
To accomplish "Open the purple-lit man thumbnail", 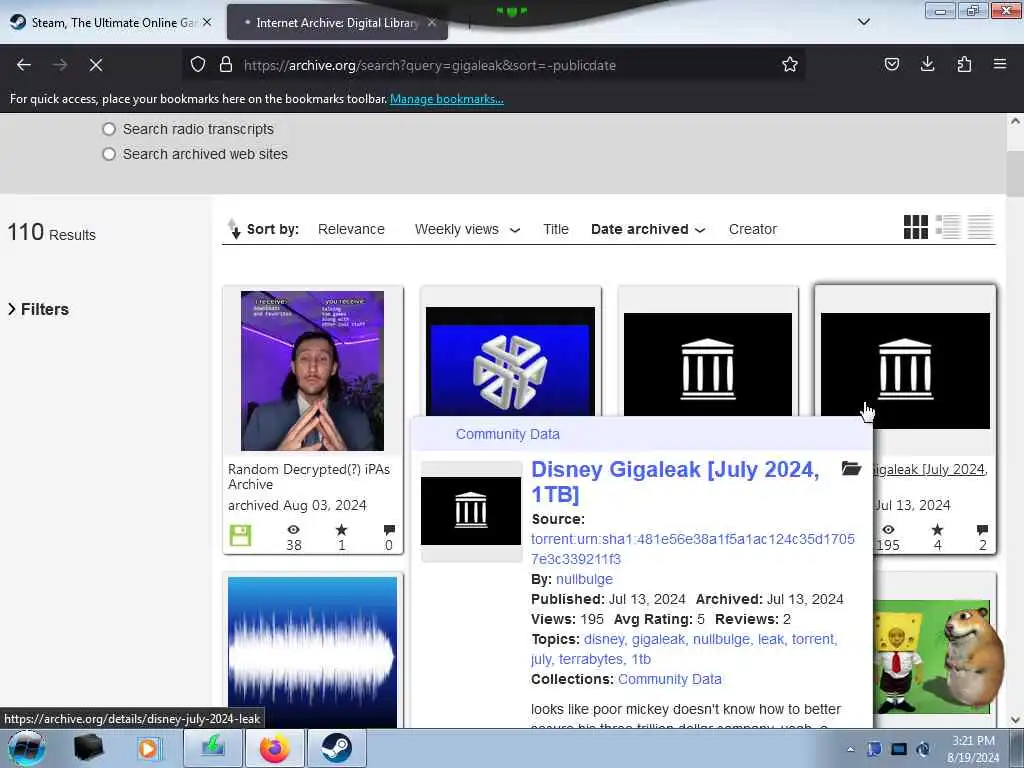I will pyautogui.click(x=312, y=371).
